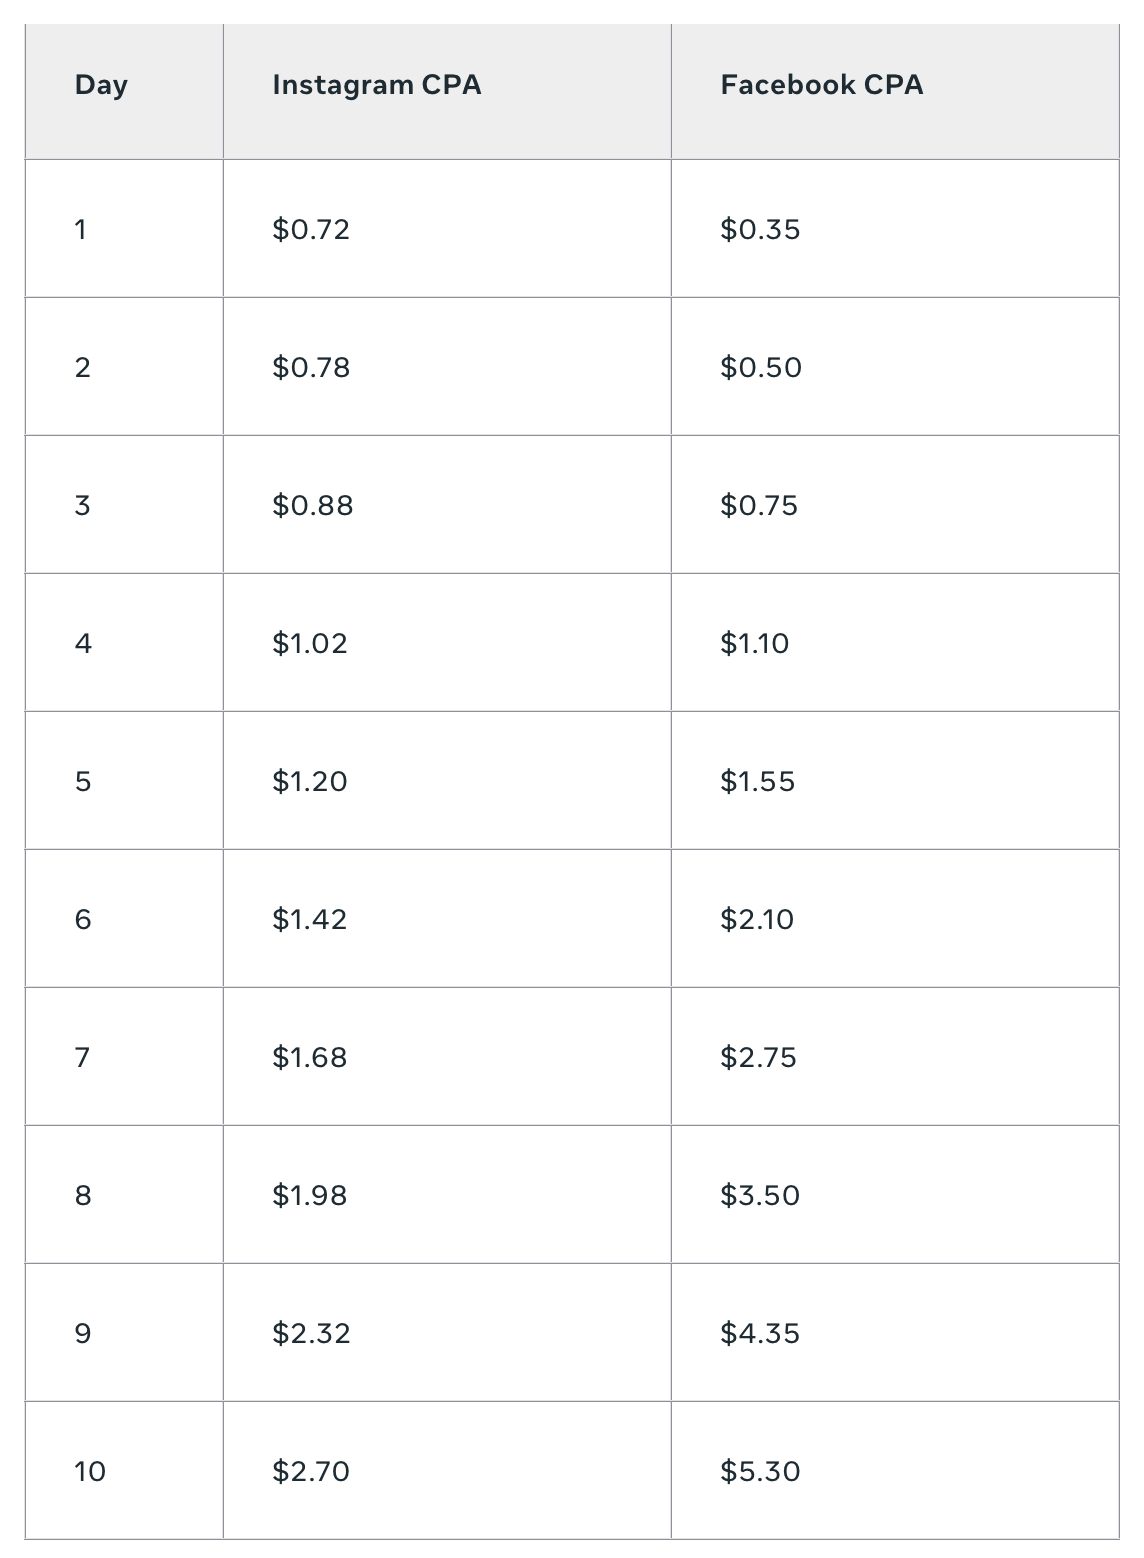Select Instagram CPA value $0.88
1144x1558 pixels.
point(313,506)
